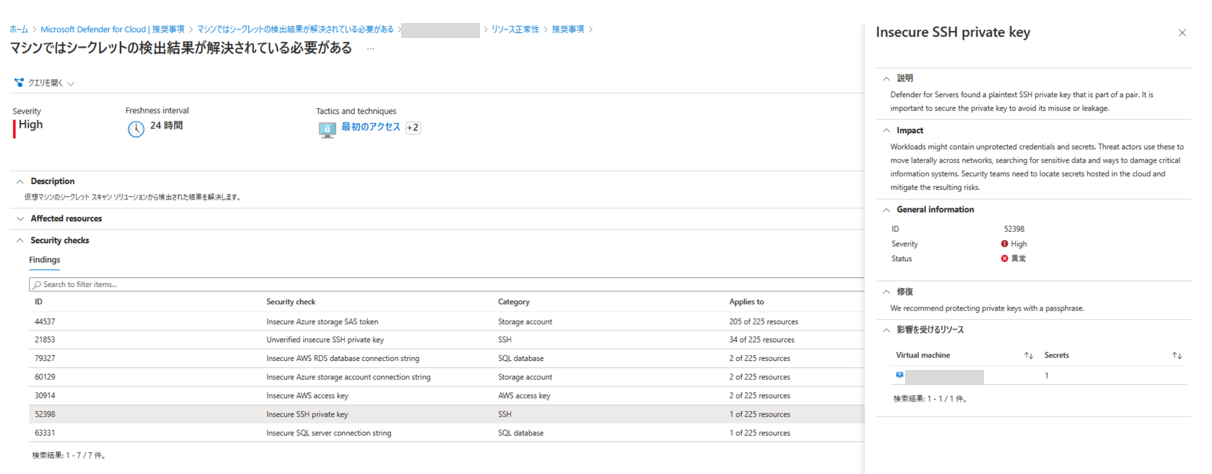Open the ellipsis menu beside page title
The image size is (1212, 474).
[x=371, y=48]
